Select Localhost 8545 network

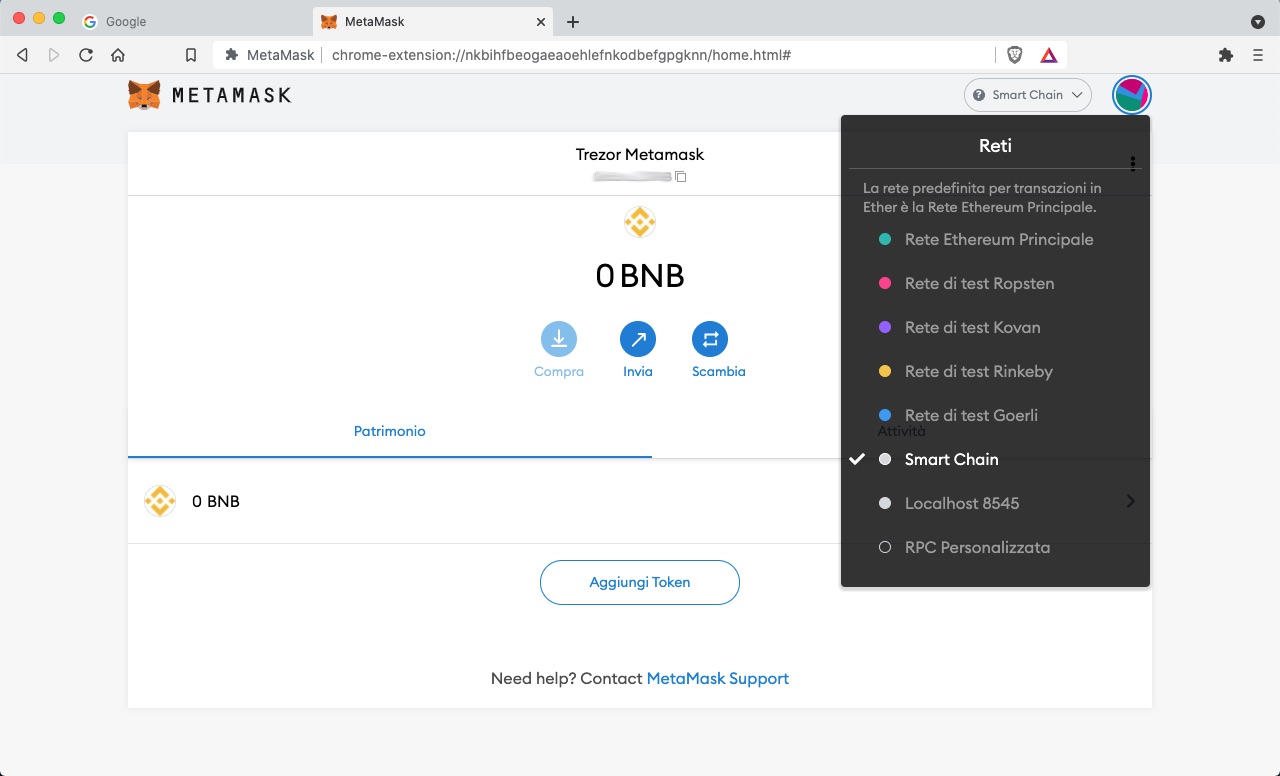point(995,503)
